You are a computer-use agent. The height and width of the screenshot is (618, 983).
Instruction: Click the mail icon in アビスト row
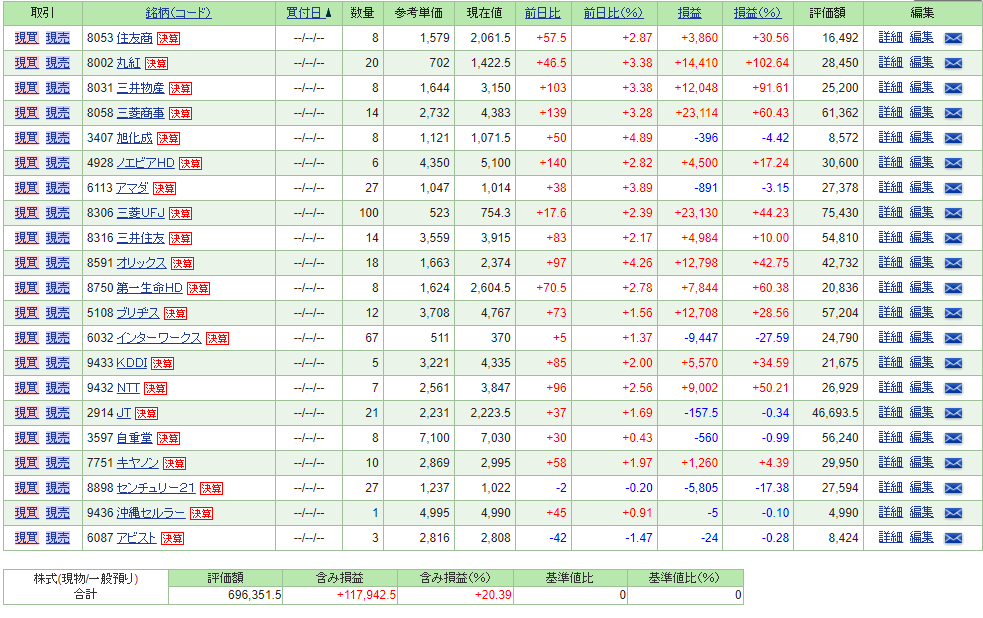(953, 538)
